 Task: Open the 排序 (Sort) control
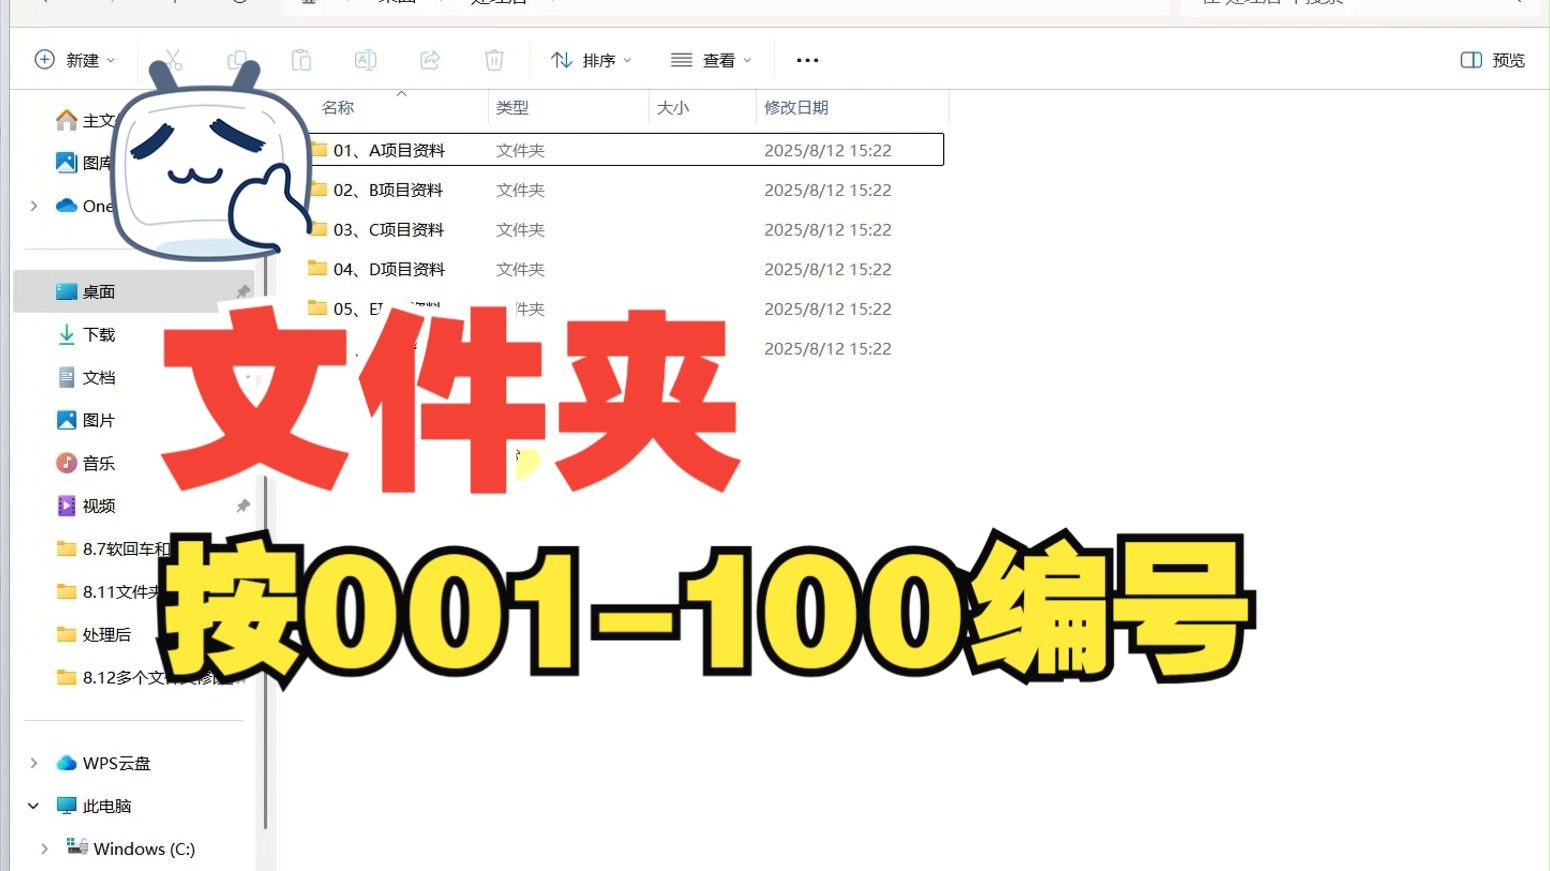tap(591, 59)
